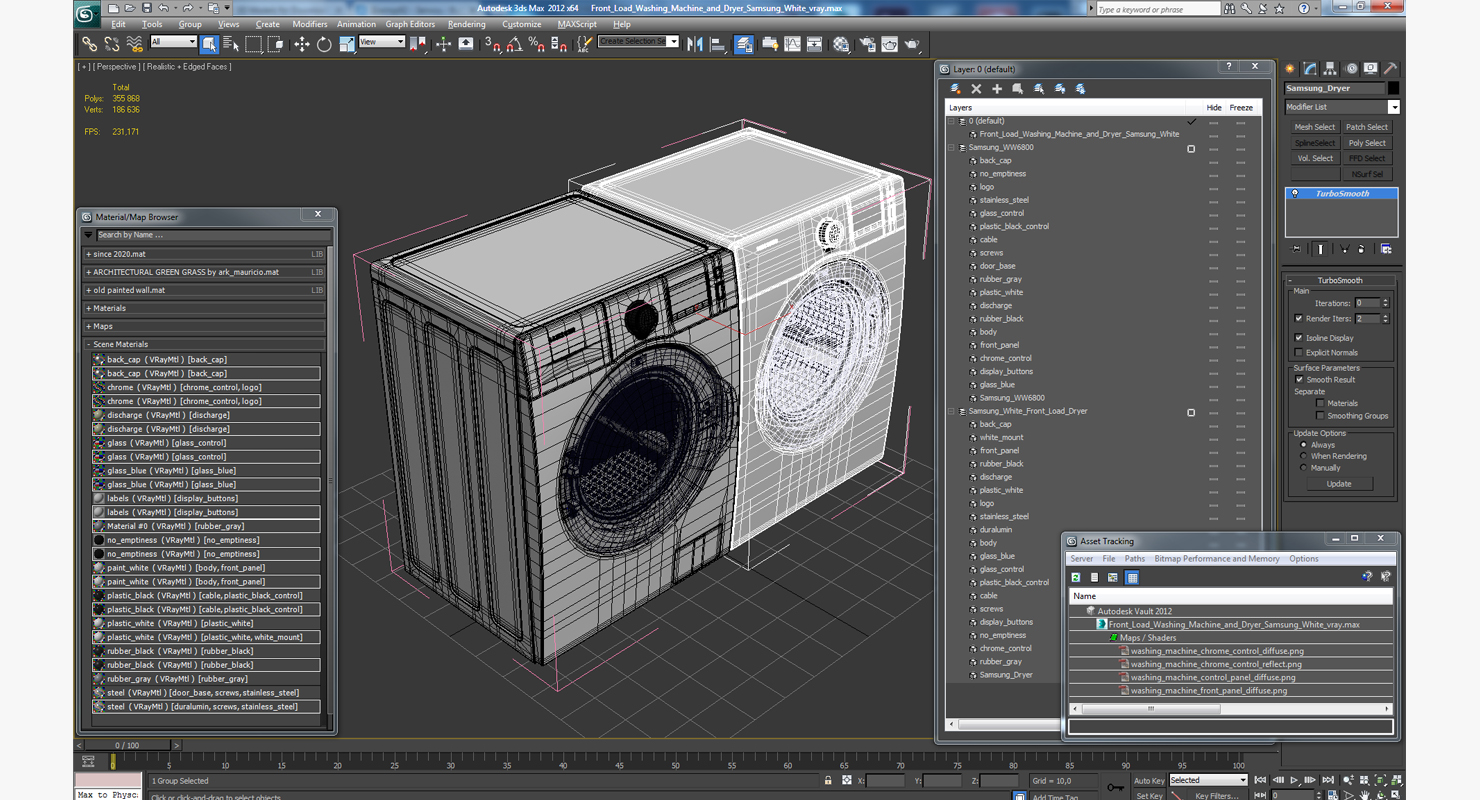Click Configure Modifier Sets icon
This screenshot has width=1480, height=800.
click(x=1386, y=249)
